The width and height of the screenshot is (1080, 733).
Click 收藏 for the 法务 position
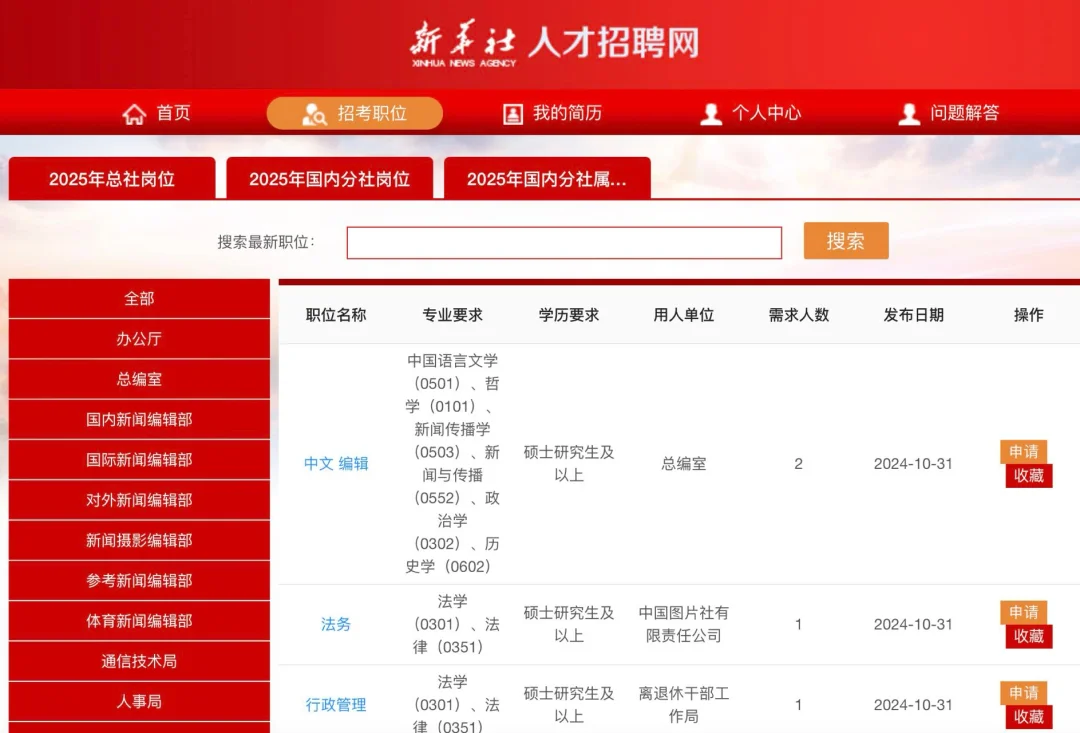(1029, 636)
